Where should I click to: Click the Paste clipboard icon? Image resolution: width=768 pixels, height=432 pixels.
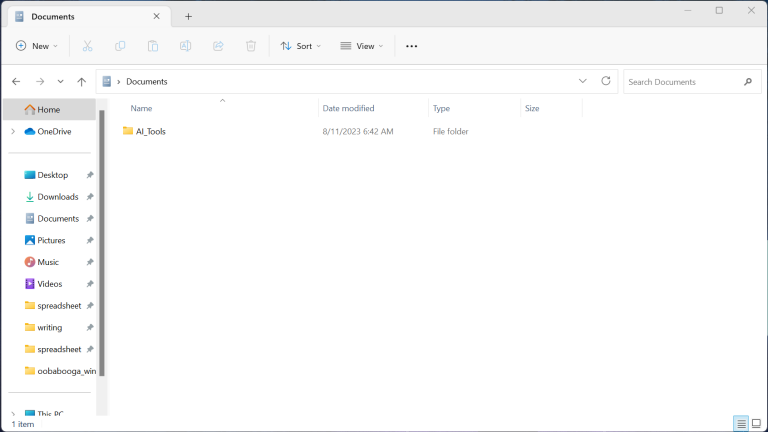click(153, 46)
